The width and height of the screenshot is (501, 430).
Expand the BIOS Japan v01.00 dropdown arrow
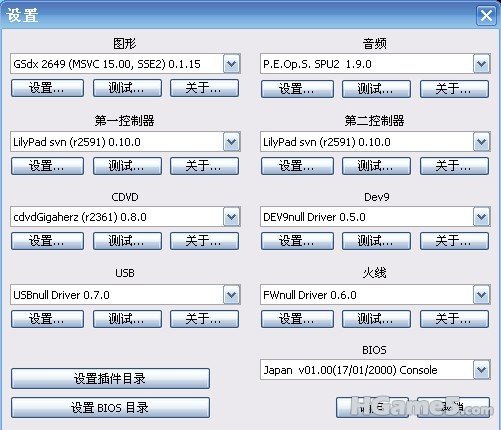tap(481, 370)
